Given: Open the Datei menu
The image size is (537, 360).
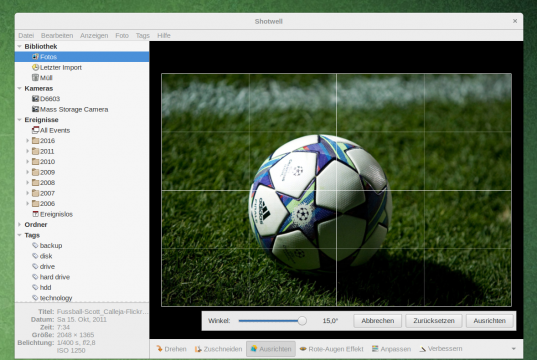Looking at the screenshot, I should (26, 36).
